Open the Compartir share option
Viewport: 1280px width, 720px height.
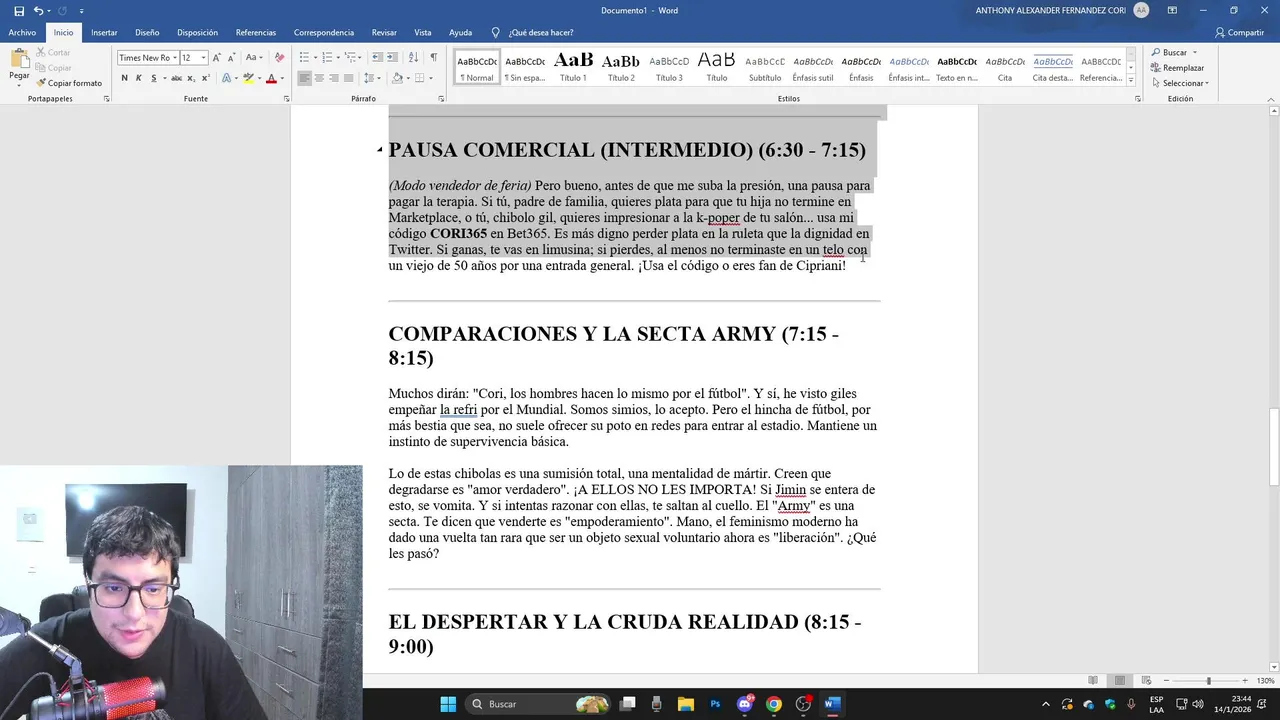click(1240, 32)
